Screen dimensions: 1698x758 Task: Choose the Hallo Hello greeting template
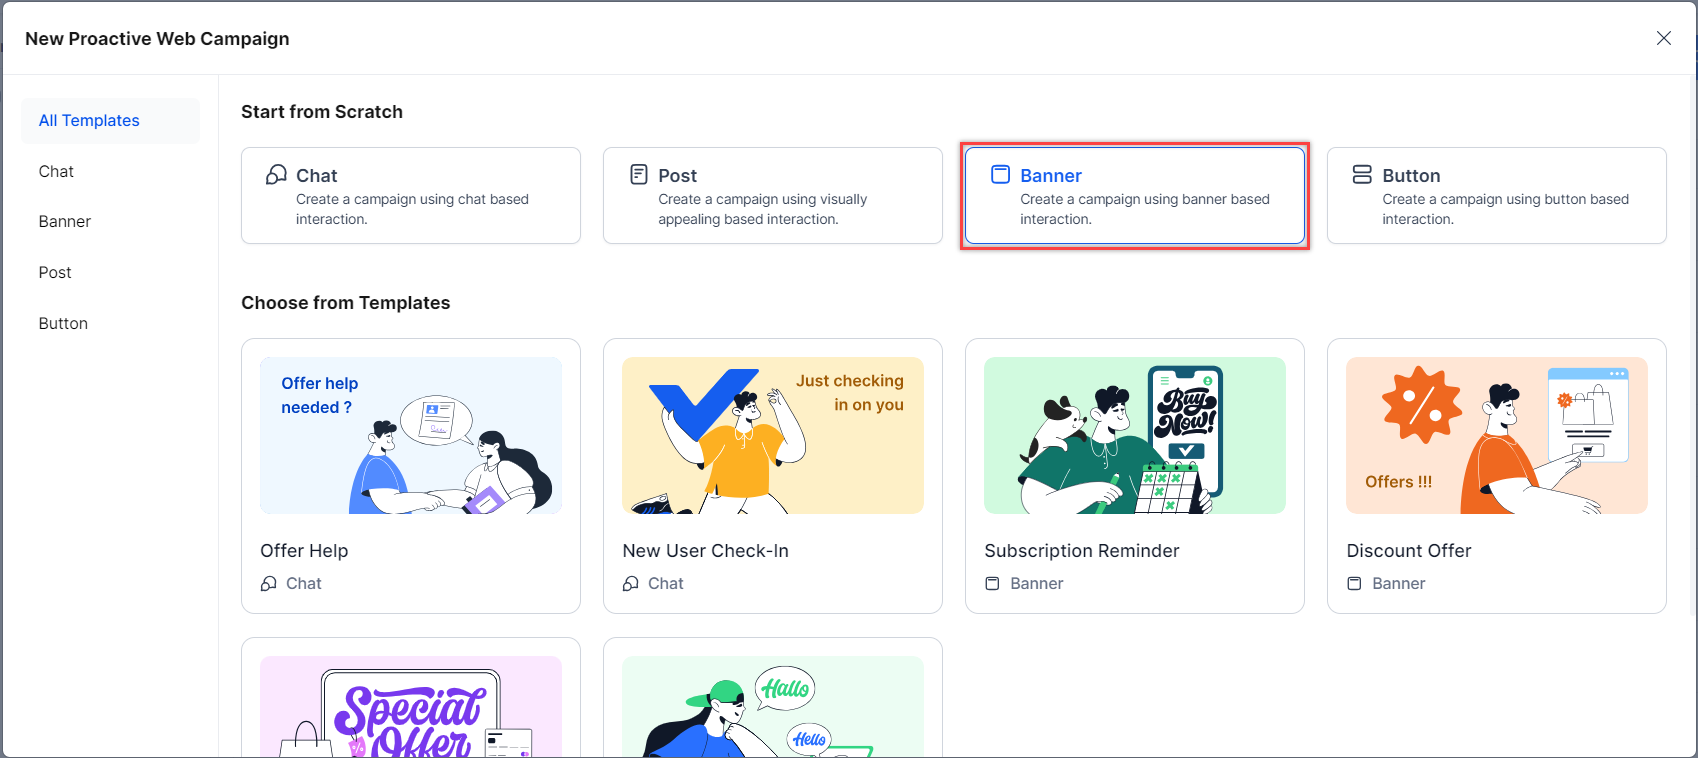point(773,706)
